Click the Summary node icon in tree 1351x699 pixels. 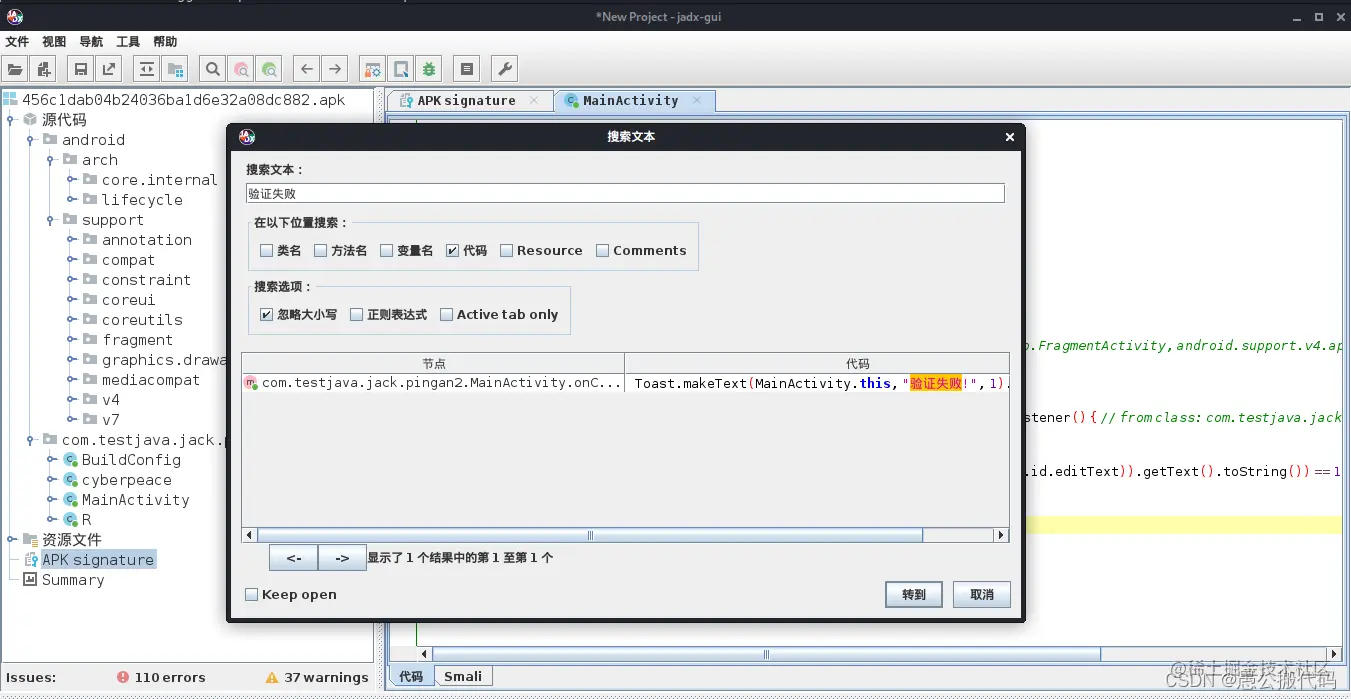tap(30, 580)
